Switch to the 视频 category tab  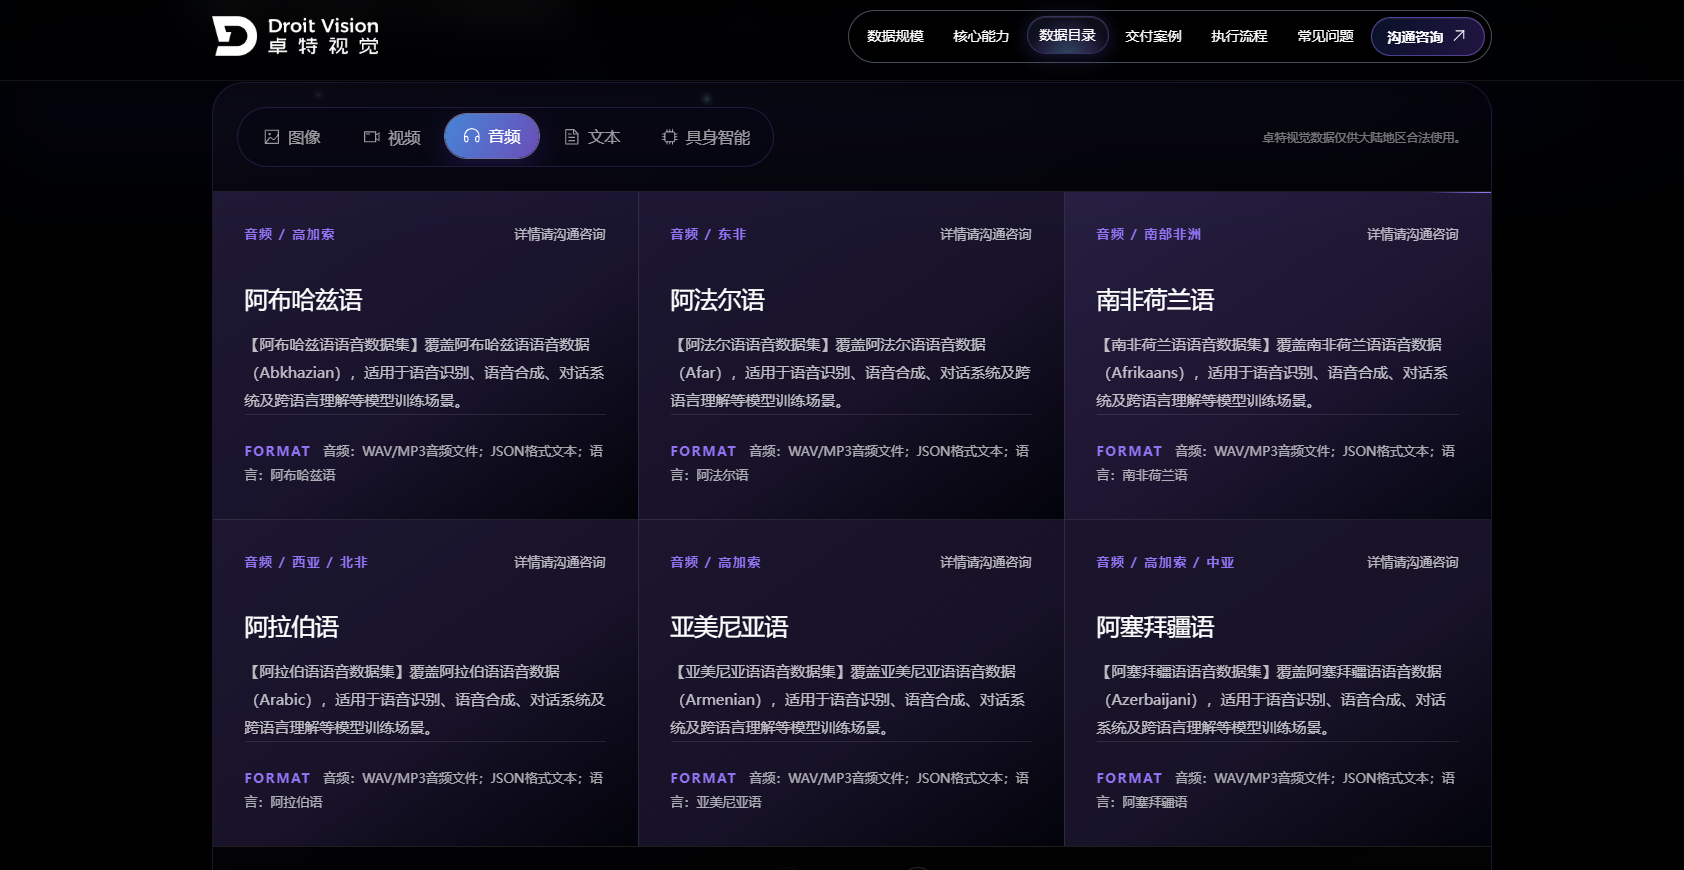(392, 137)
